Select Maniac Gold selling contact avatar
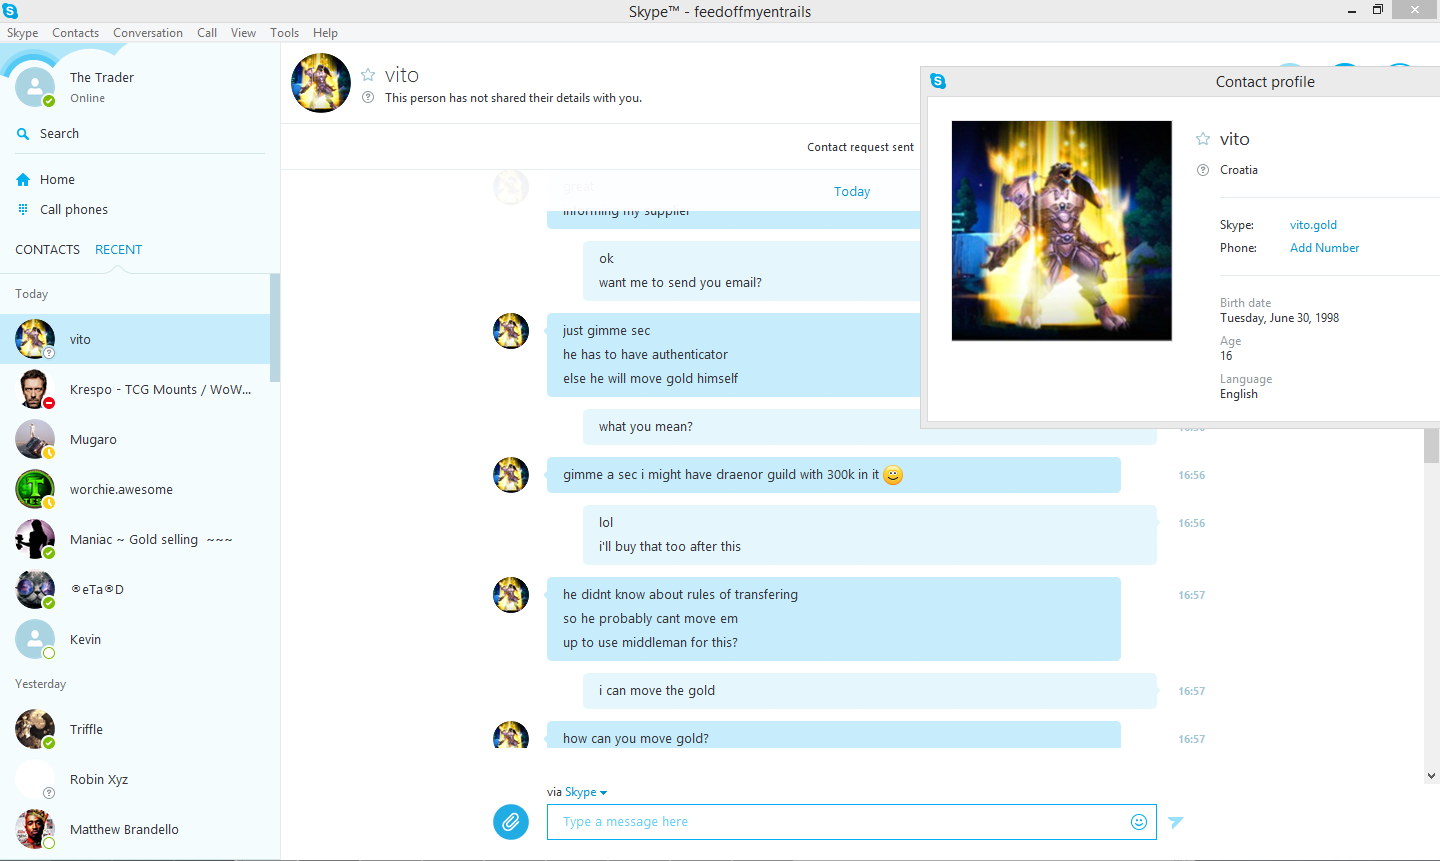 [35, 539]
